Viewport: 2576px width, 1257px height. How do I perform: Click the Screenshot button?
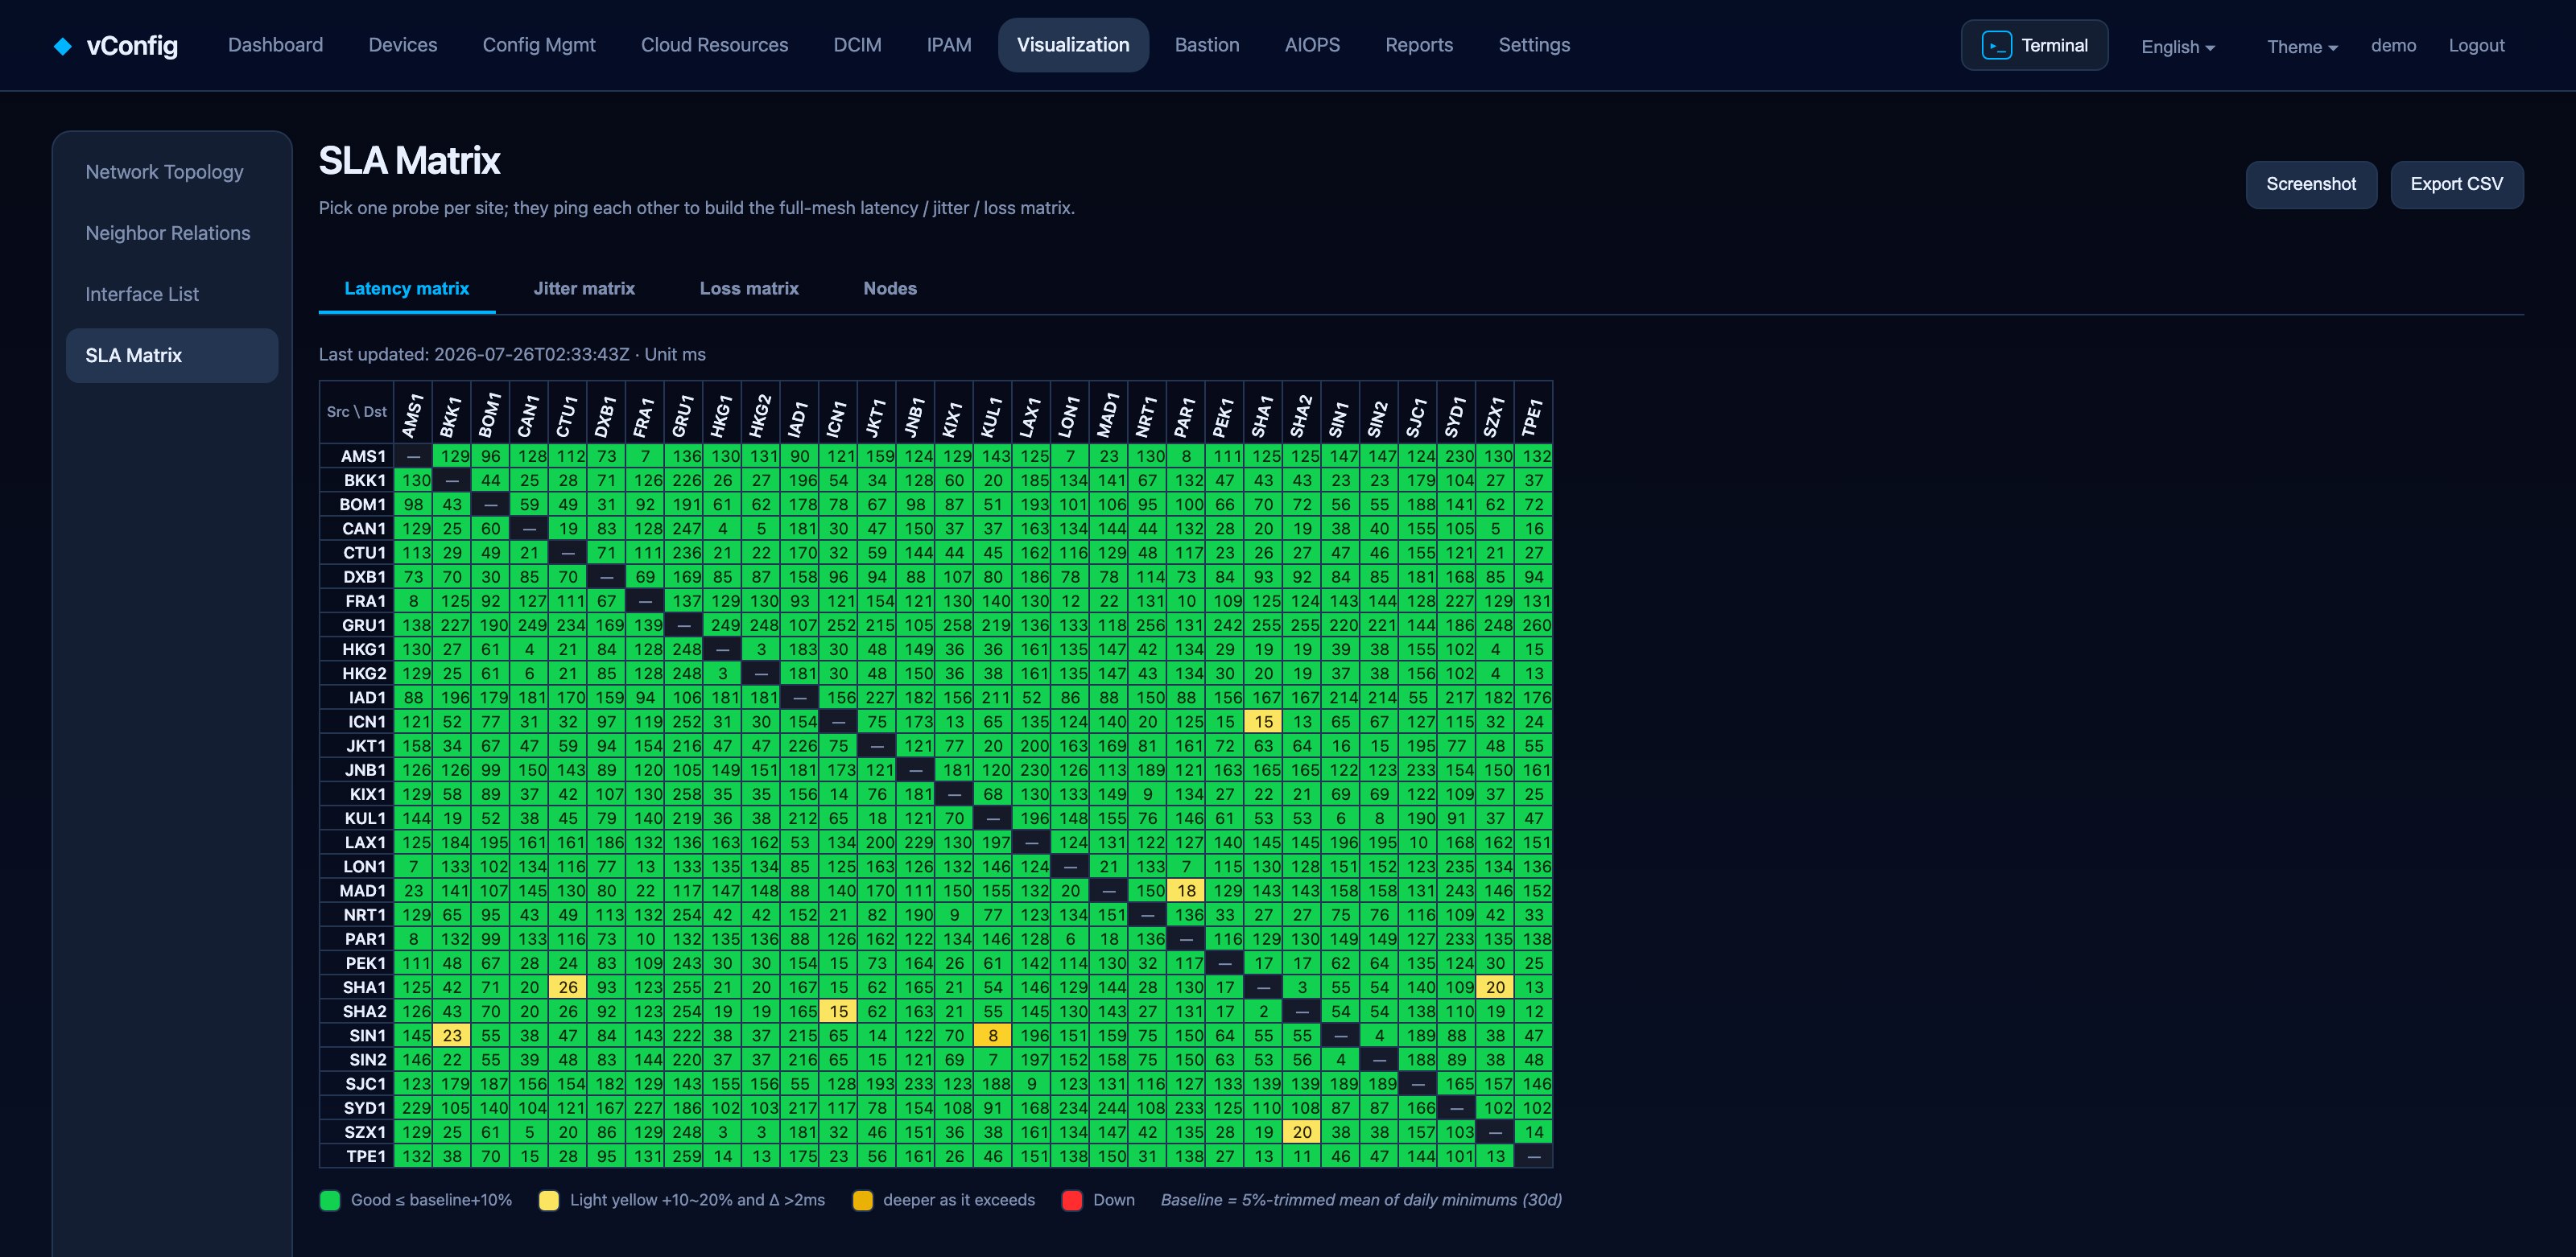coord(2311,184)
